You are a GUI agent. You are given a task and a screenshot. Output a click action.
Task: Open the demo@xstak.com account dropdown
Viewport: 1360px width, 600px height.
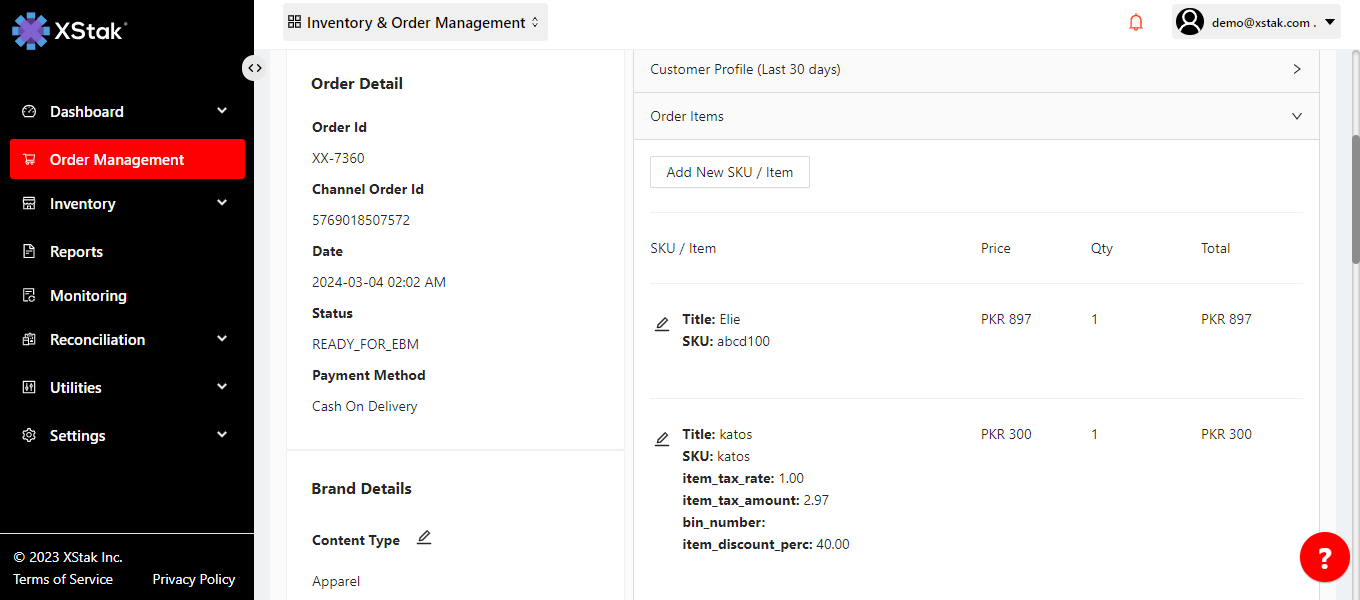tap(1329, 22)
